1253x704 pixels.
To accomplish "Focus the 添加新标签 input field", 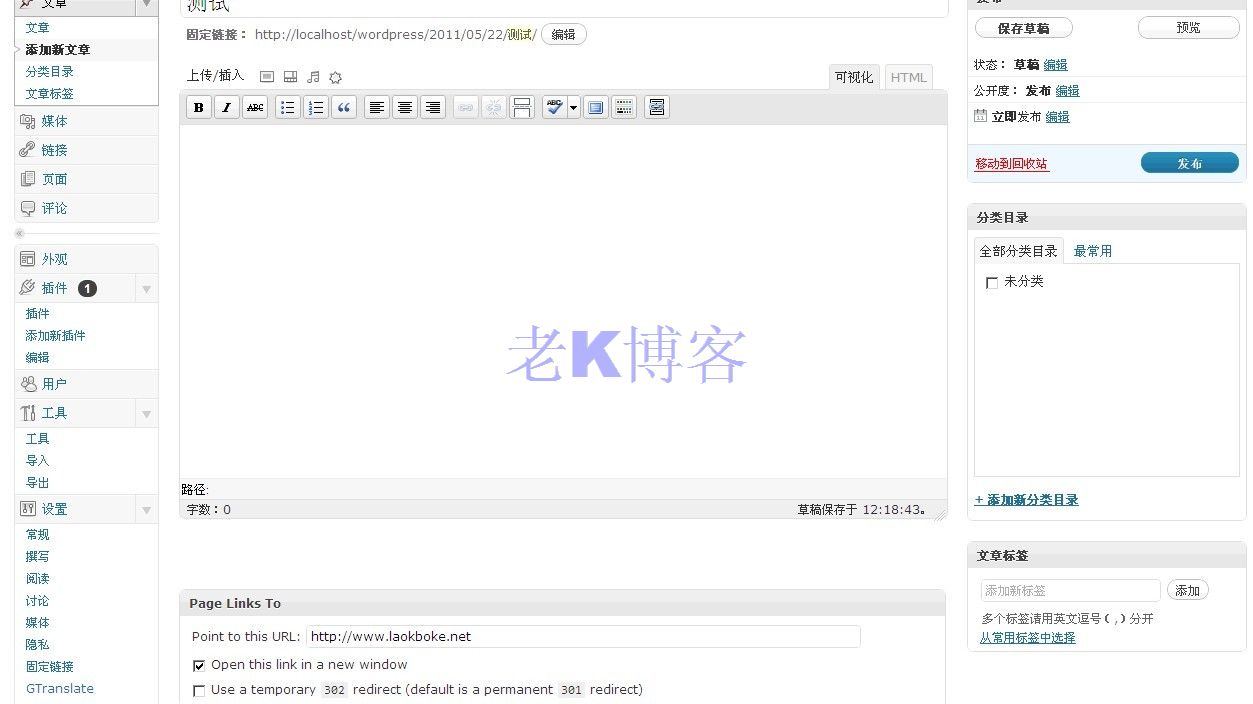I will pos(1070,591).
